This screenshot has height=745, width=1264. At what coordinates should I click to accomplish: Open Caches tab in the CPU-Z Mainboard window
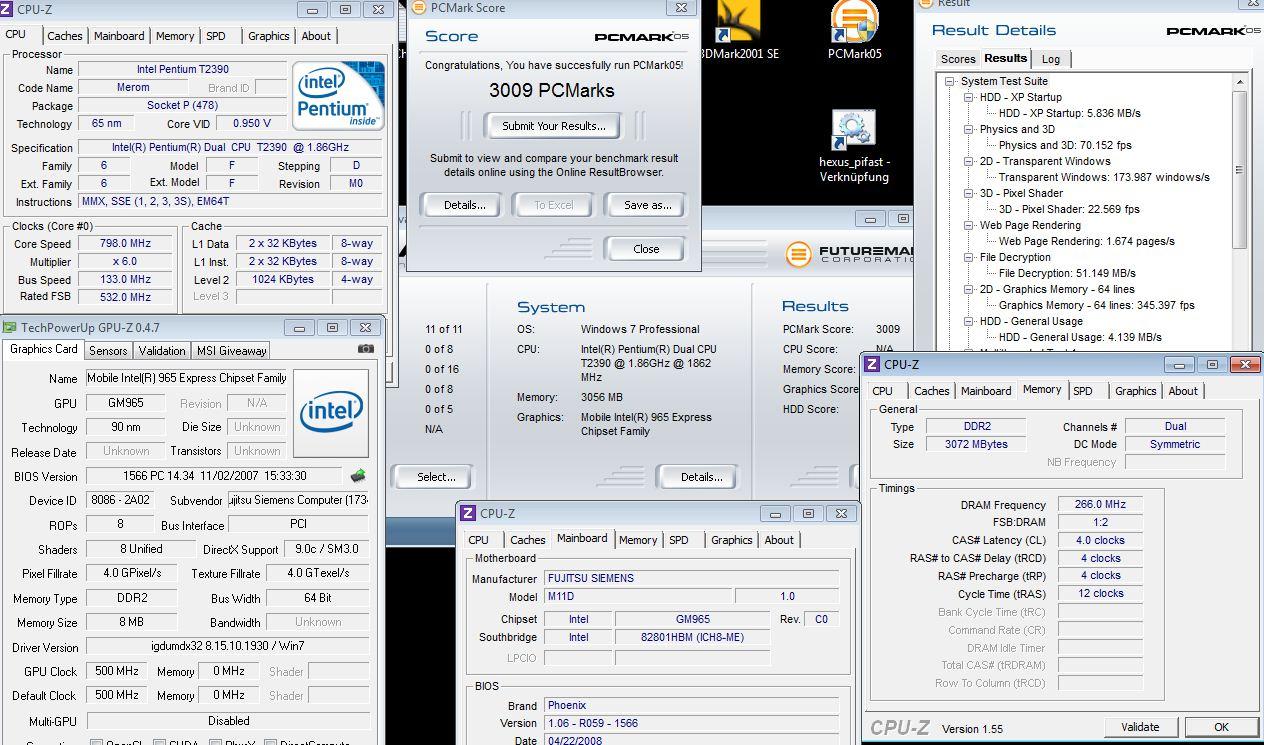pyautogui.click(x=528, y=540)
